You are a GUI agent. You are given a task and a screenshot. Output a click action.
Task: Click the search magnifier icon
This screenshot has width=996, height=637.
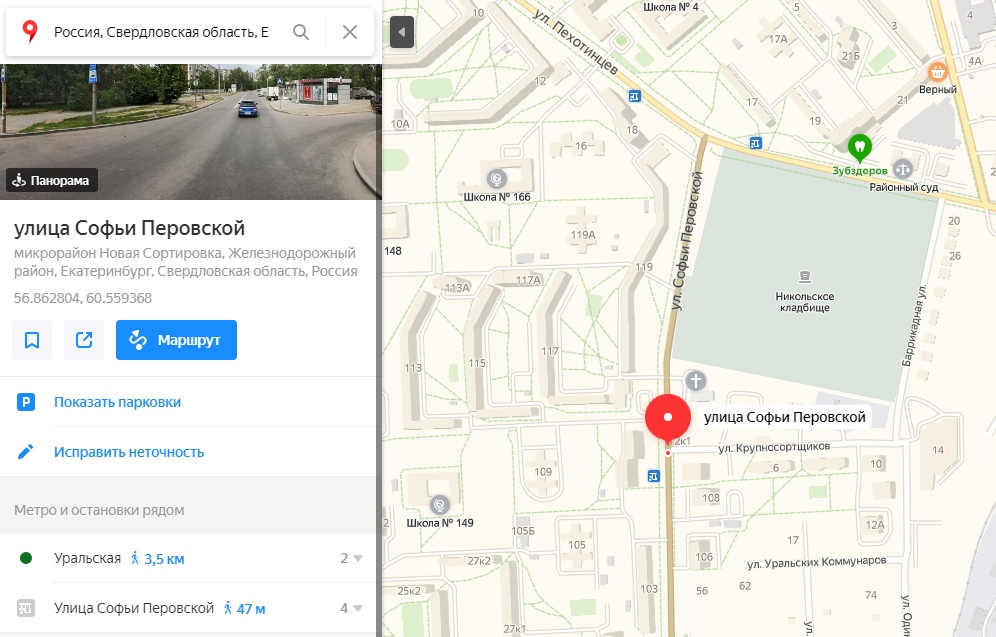[301, 32]
